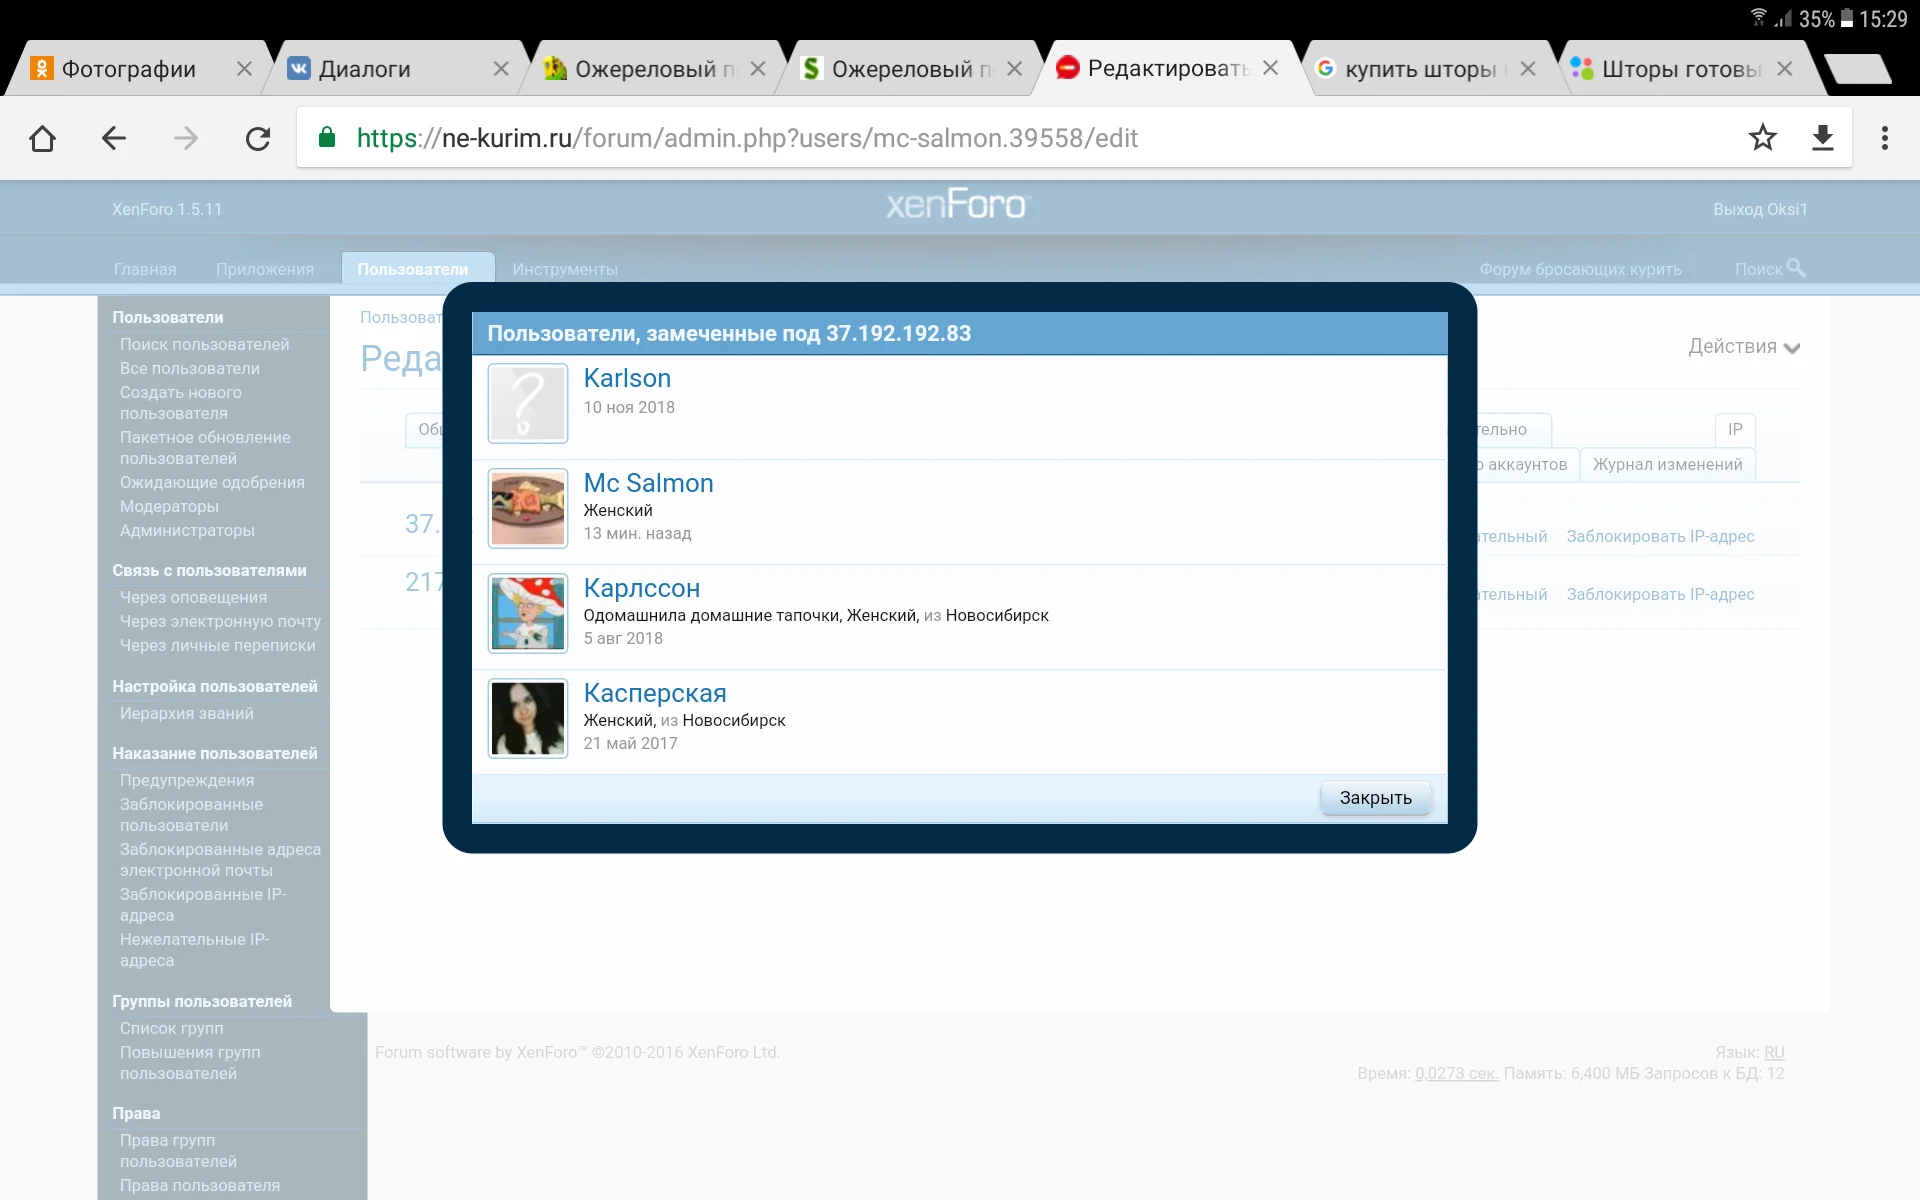Bookmark the page with the star icon
1920x1200 pixels.
[x=1762, y=138]
